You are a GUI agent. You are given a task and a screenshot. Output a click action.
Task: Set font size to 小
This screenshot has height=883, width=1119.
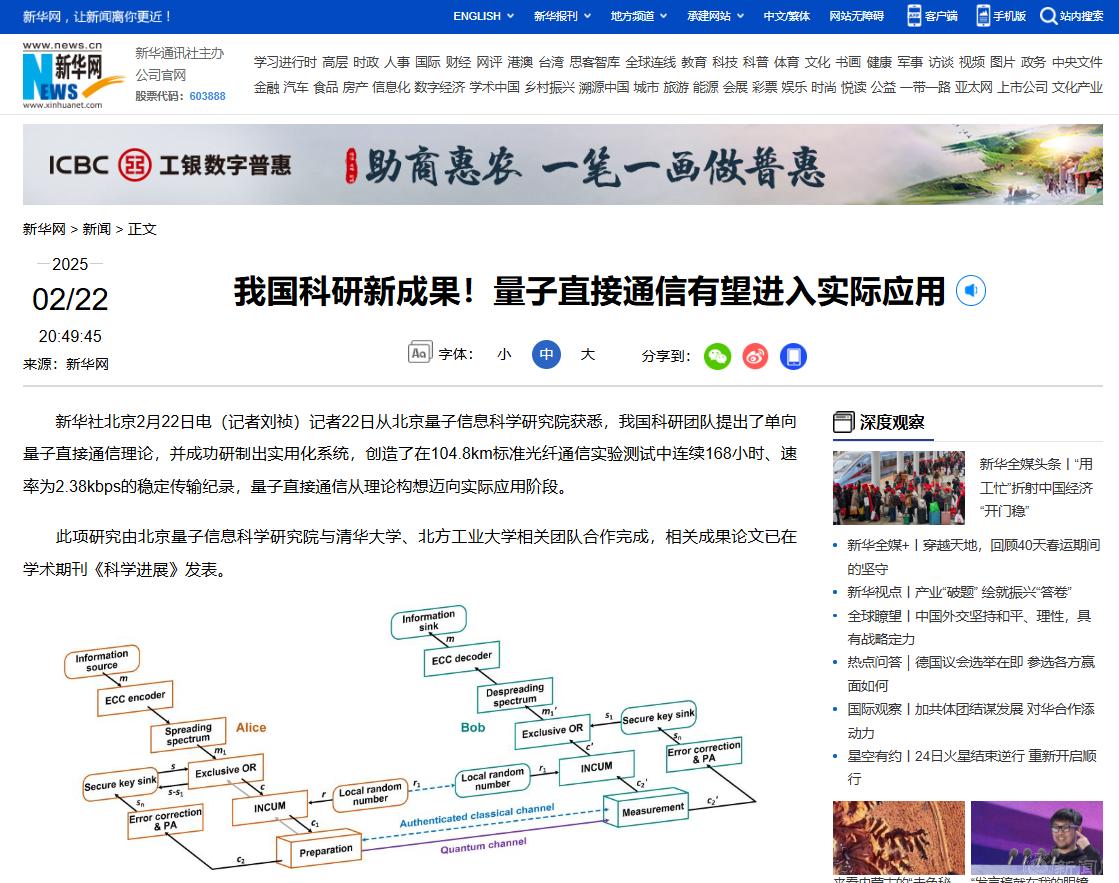(x=504, y=354)
